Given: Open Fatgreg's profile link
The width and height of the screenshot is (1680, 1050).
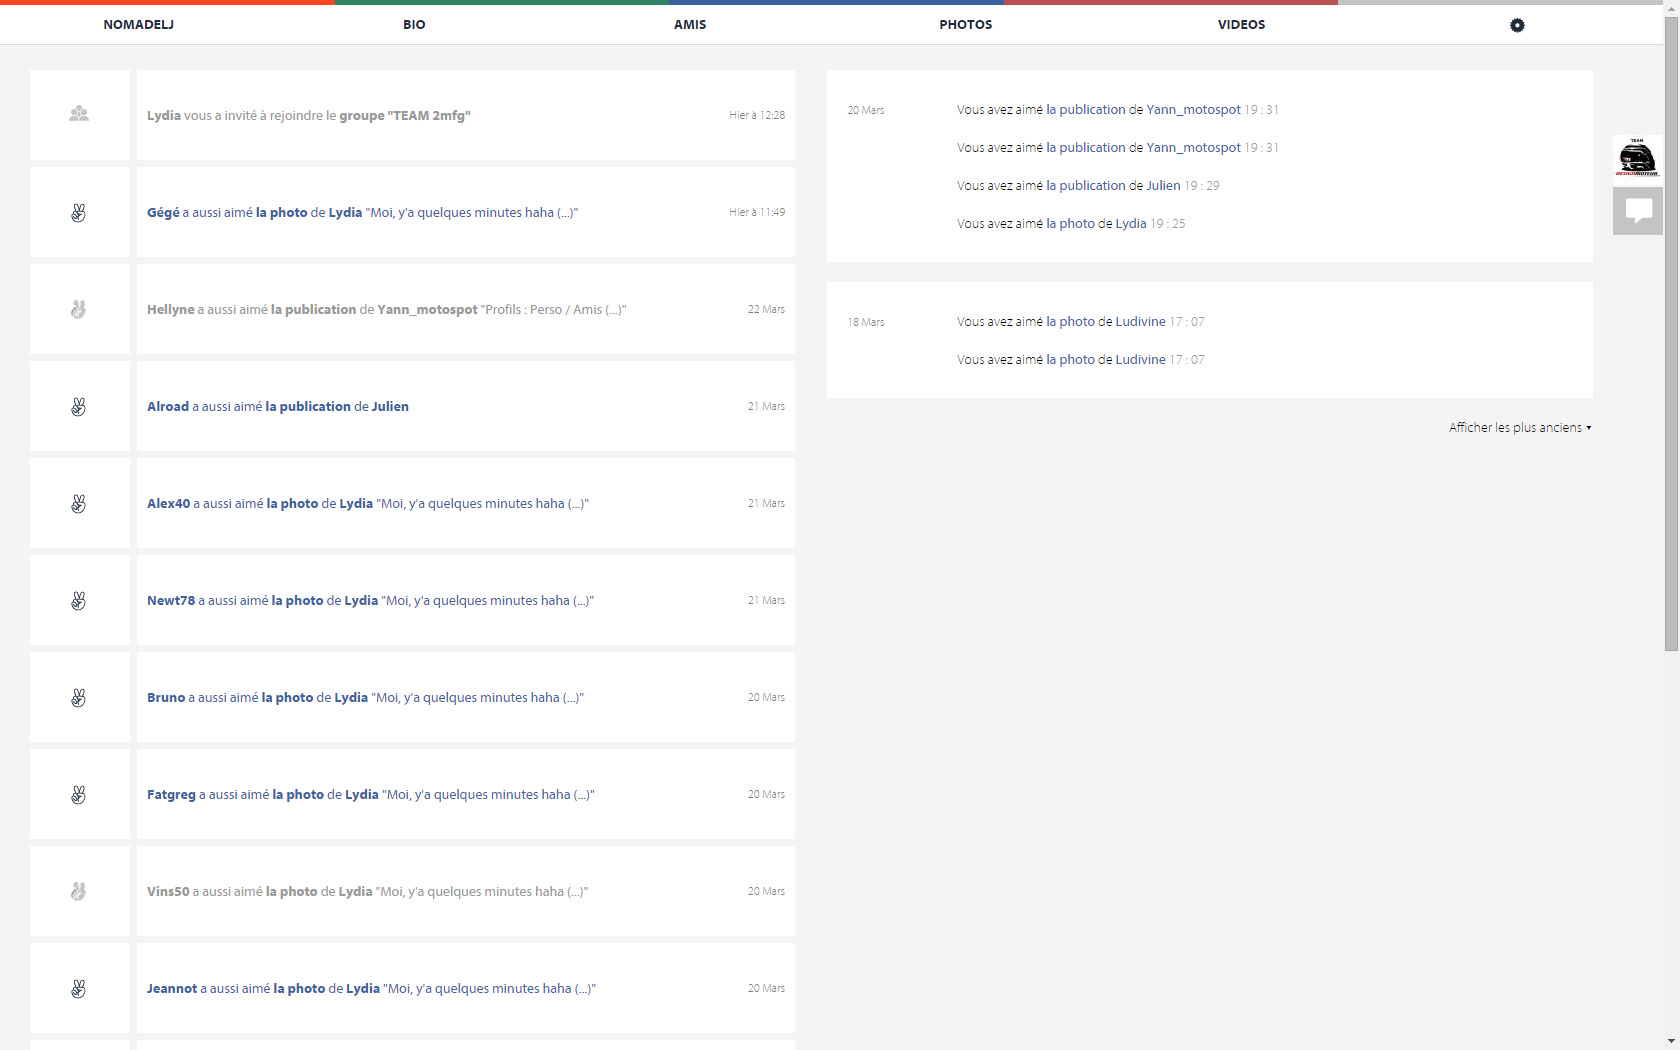Looking at the screenshot, I should tap(171, 794).
